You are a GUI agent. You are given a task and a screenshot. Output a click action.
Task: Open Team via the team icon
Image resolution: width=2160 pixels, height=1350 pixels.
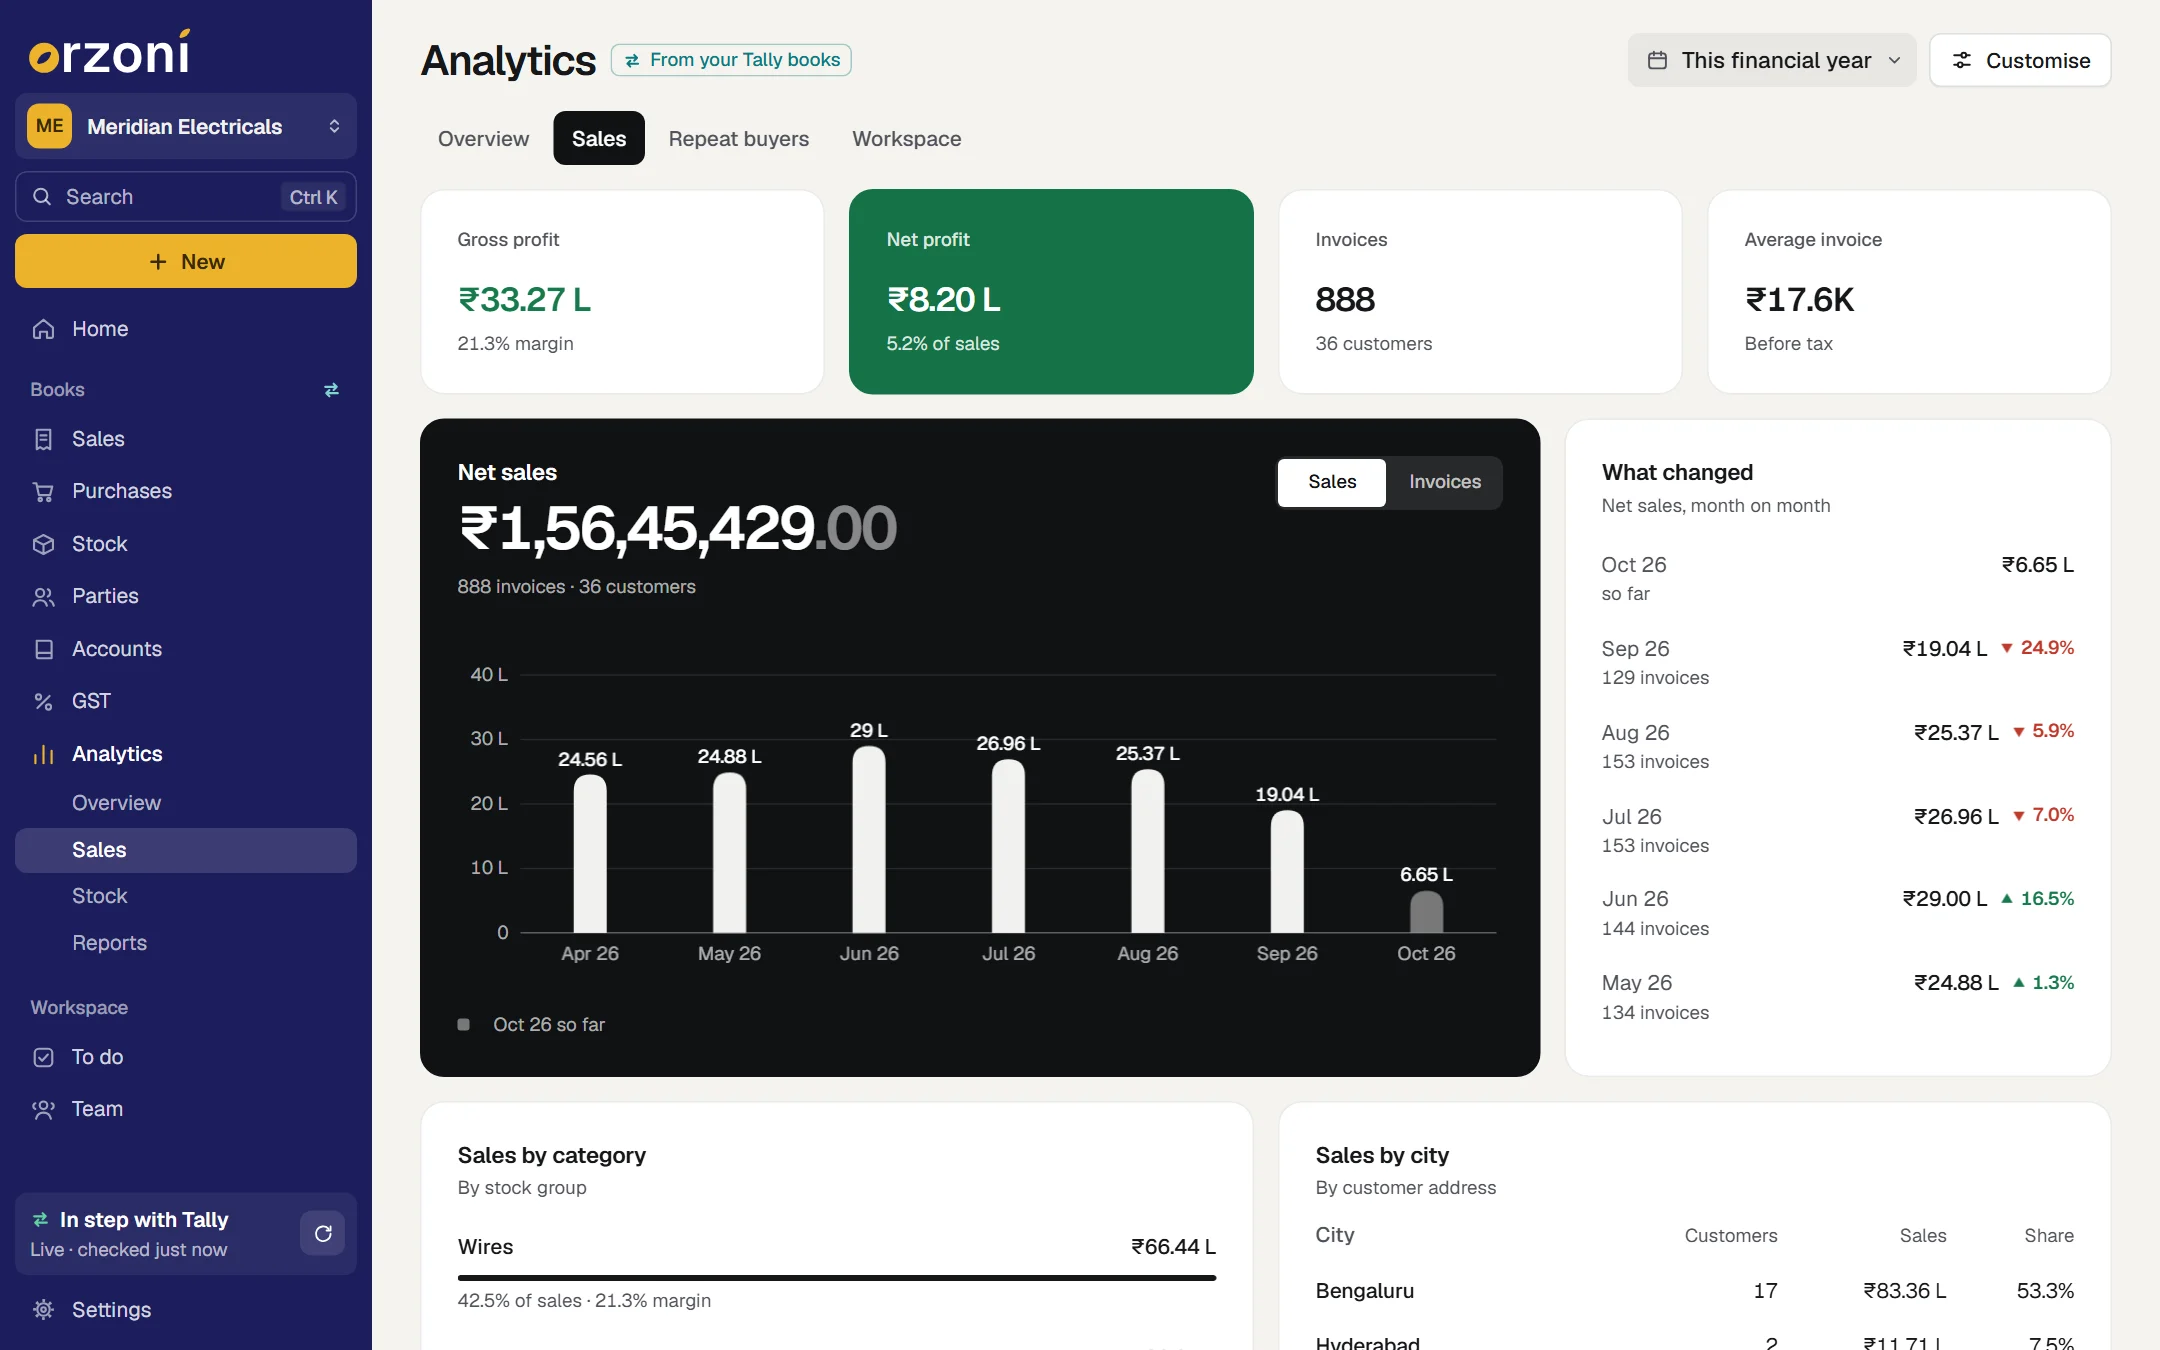pos(43,1109)
